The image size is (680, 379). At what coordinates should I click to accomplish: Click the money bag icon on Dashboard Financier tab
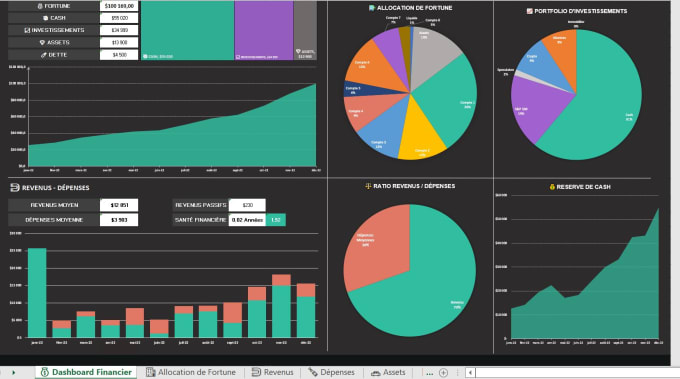[x=44, y=372]
